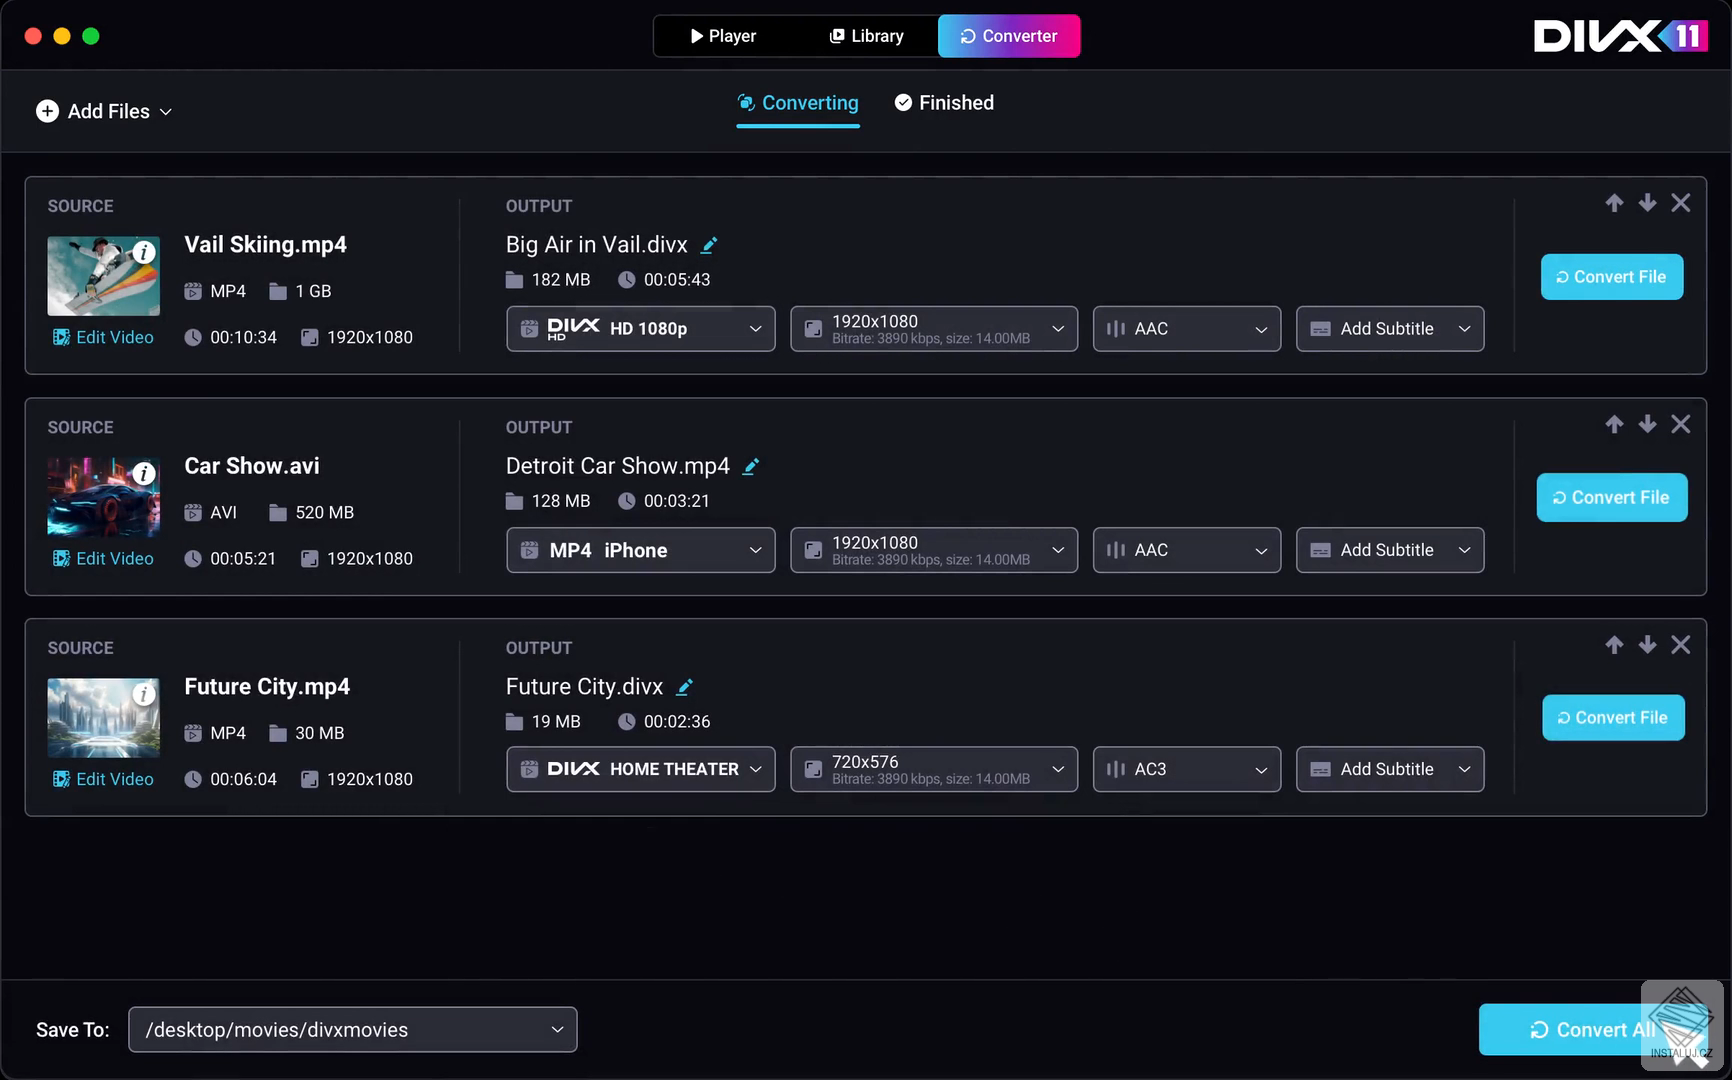1732x1080 pixels.
Task: Click Convert File for Vail Skiing
Action: coord(1611,277)
